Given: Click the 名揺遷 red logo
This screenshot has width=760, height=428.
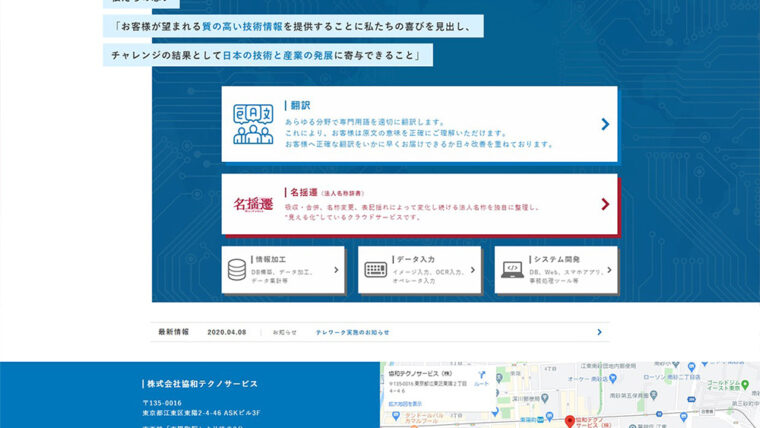Looking at the screenshot, I should [x=253, y=204].
